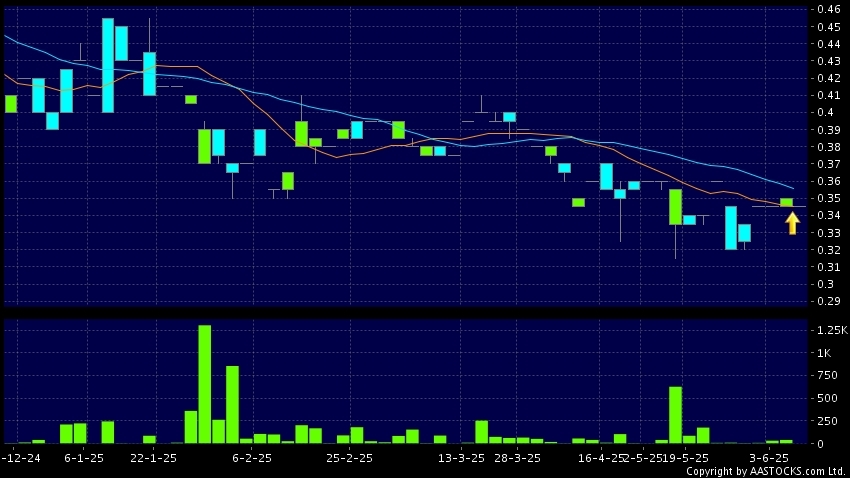Click the 0.32 price level label
The image size is (850, 478).
829,250
